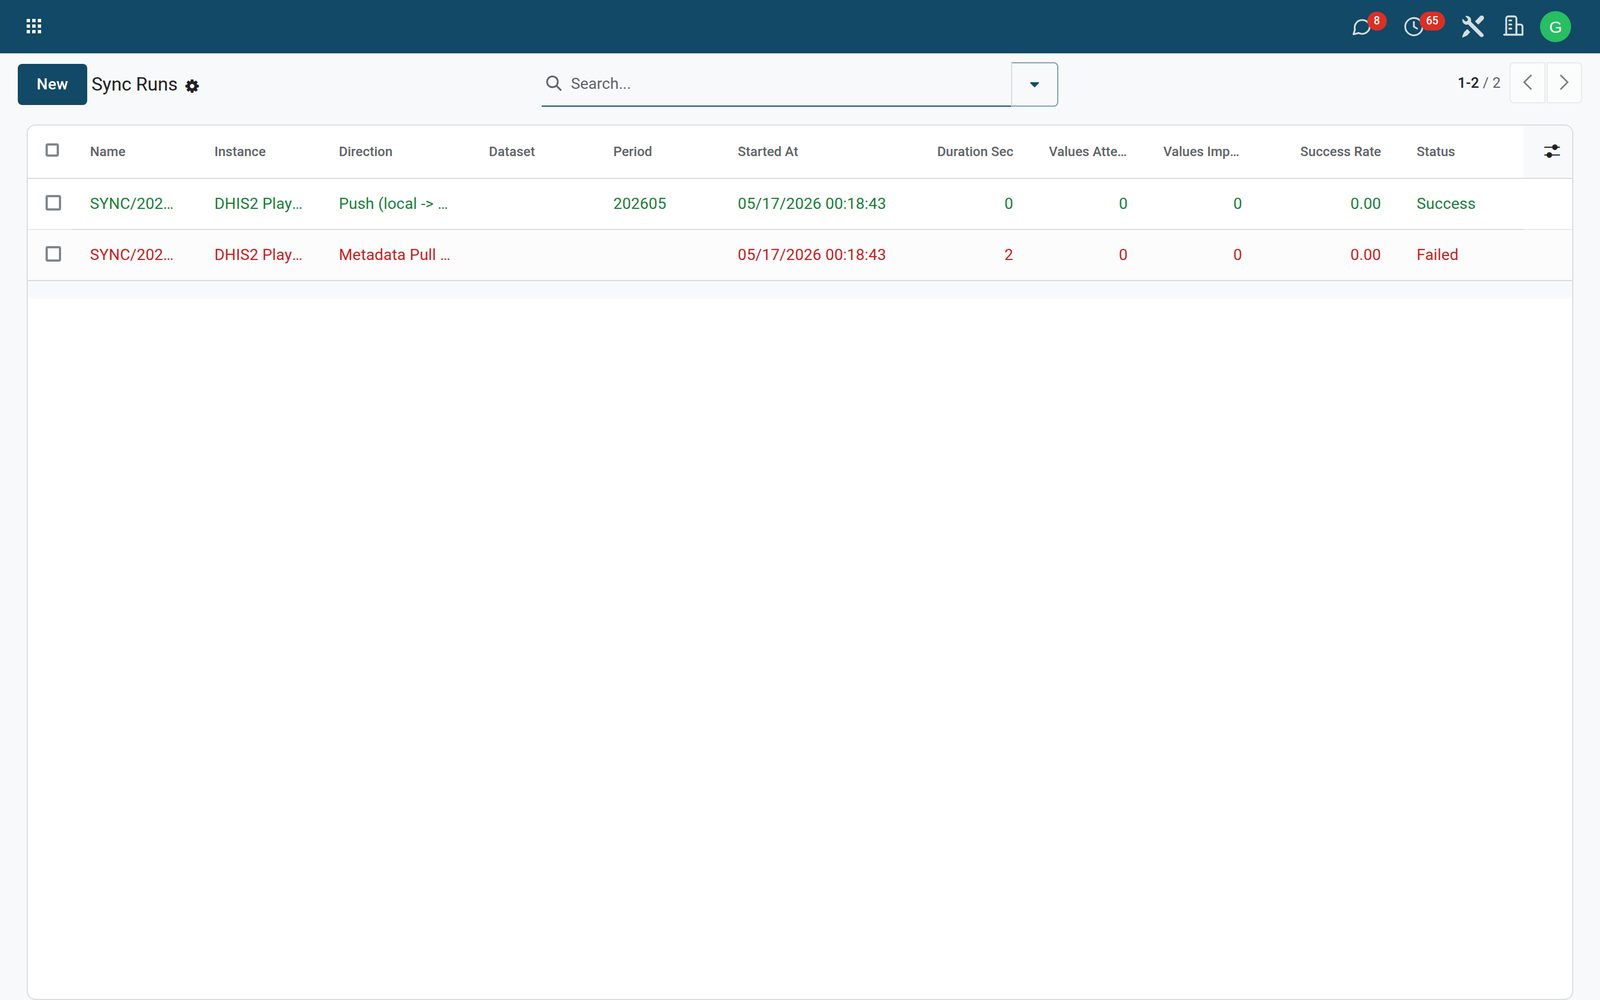
Task: Click the green DHIS2 Play... instance cell
Action: point(258,204)
